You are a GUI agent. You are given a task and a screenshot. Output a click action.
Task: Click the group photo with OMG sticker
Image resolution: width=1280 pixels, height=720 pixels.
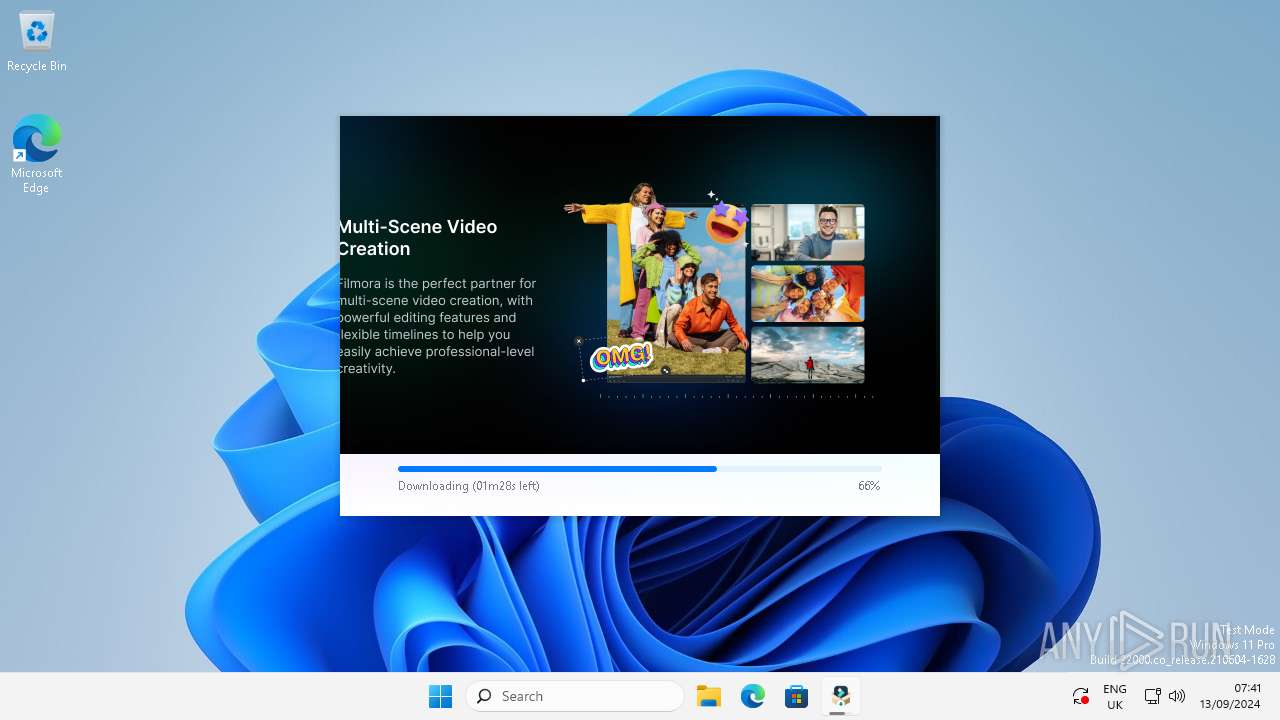(x=677, y=294)
